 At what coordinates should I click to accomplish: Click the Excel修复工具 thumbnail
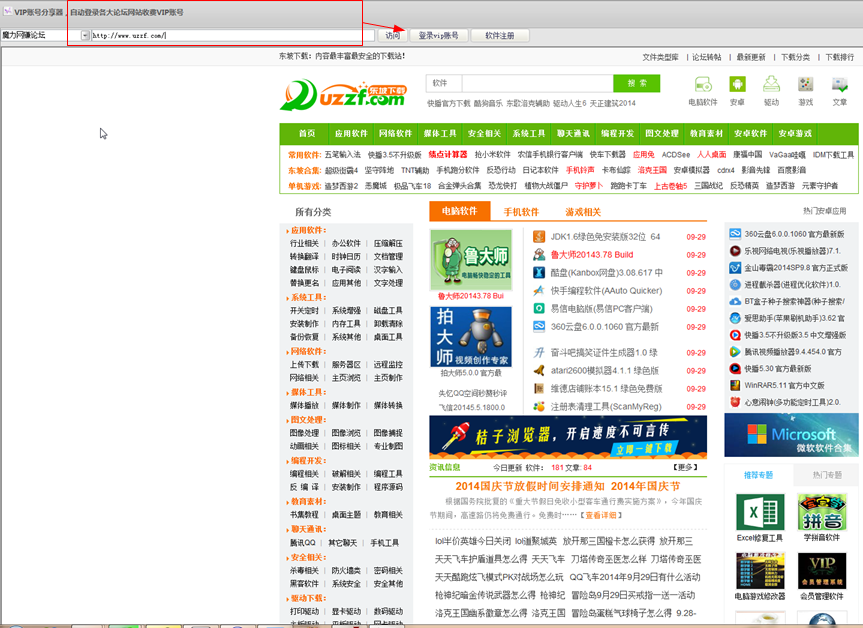(x=760, y=512)
